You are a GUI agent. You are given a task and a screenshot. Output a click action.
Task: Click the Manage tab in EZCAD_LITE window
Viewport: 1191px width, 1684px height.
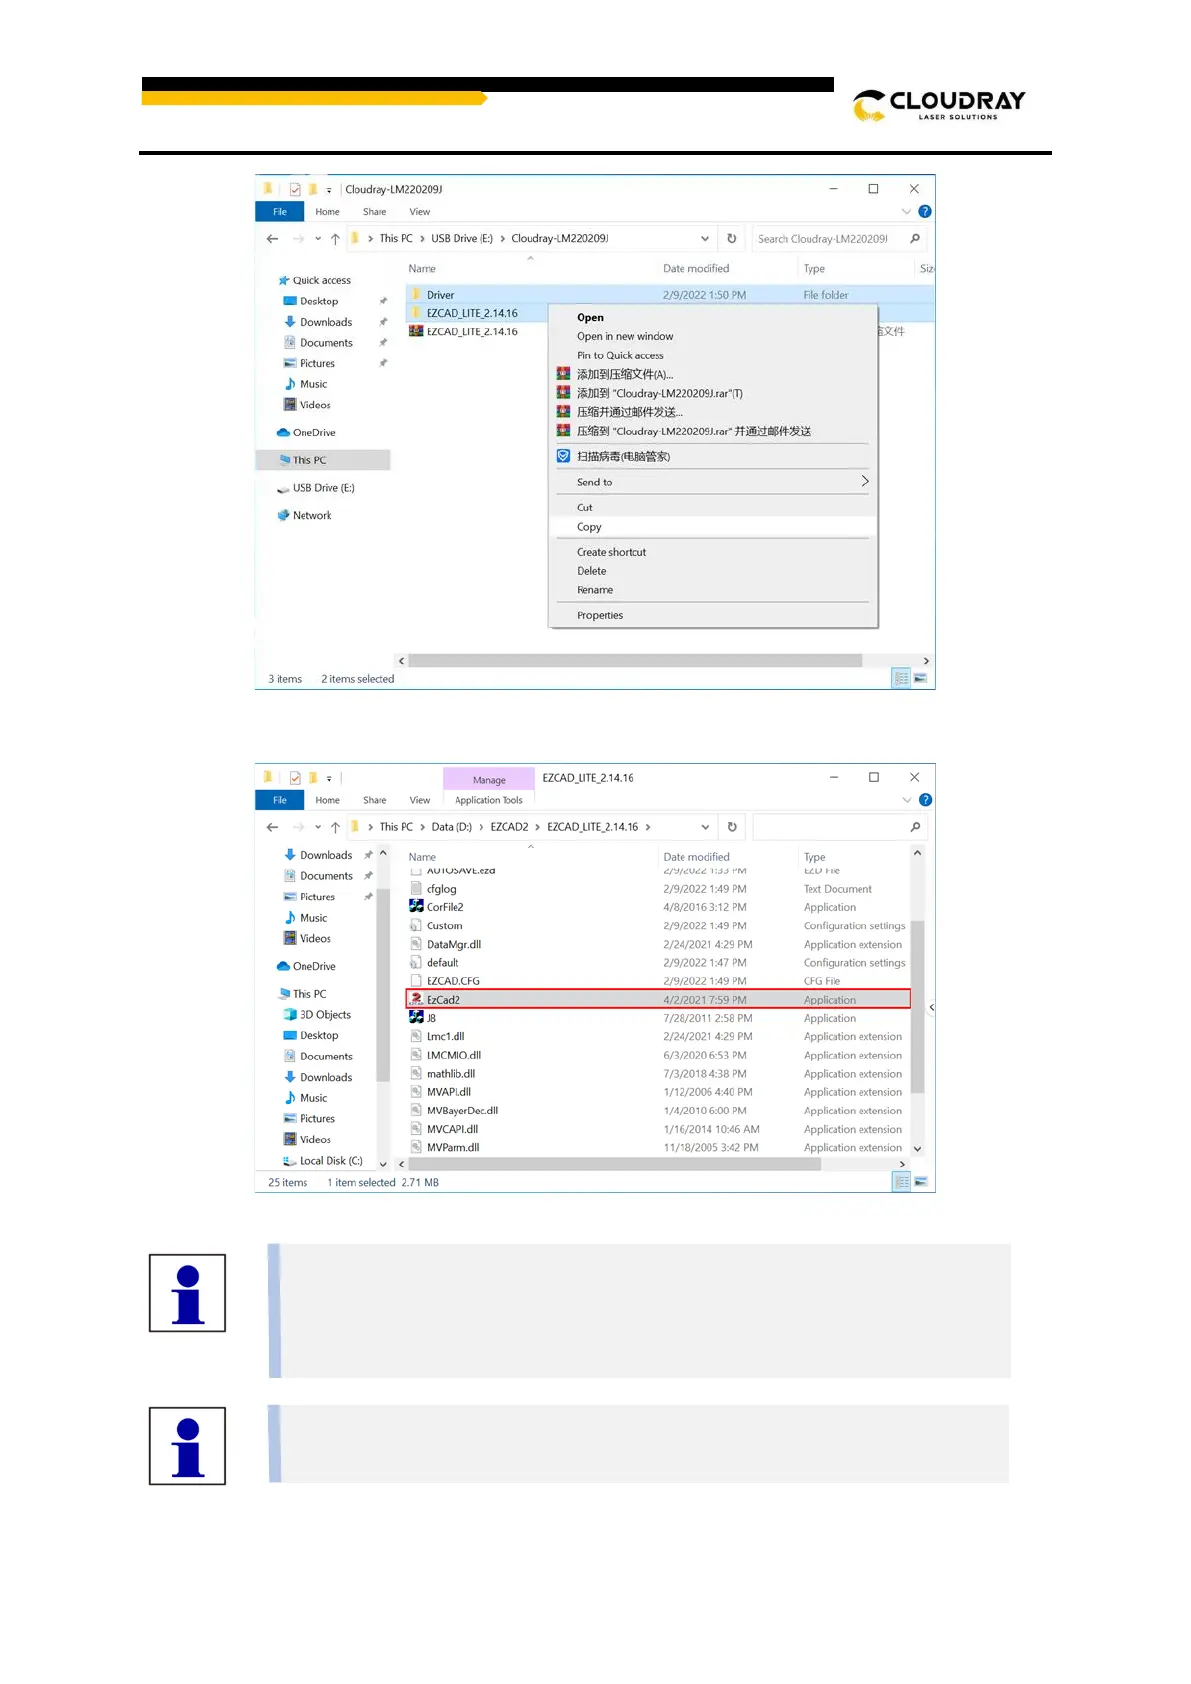click(489, 780)
